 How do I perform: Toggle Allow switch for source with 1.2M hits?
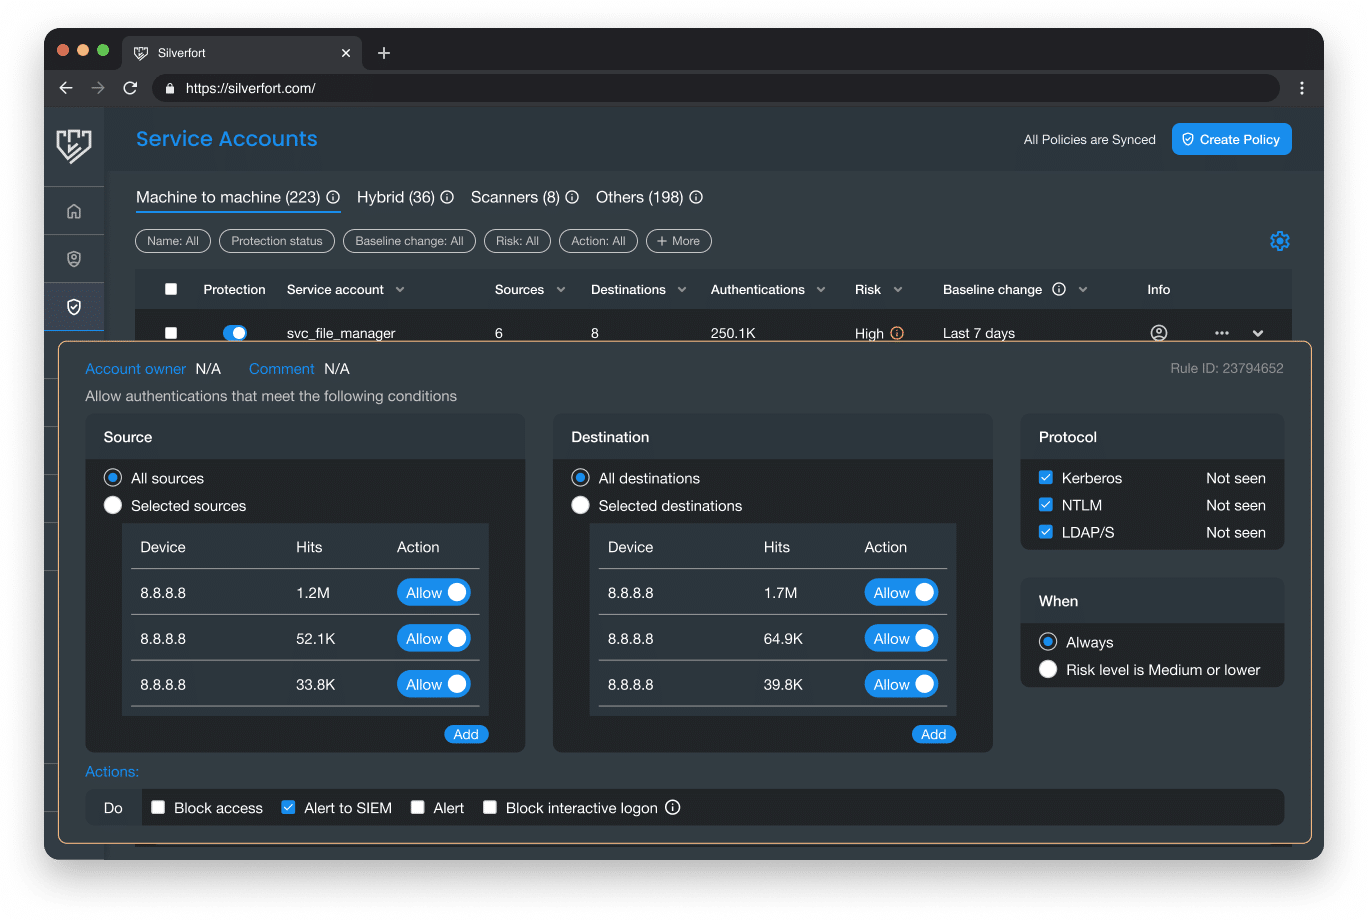click(x=434, y=592)
